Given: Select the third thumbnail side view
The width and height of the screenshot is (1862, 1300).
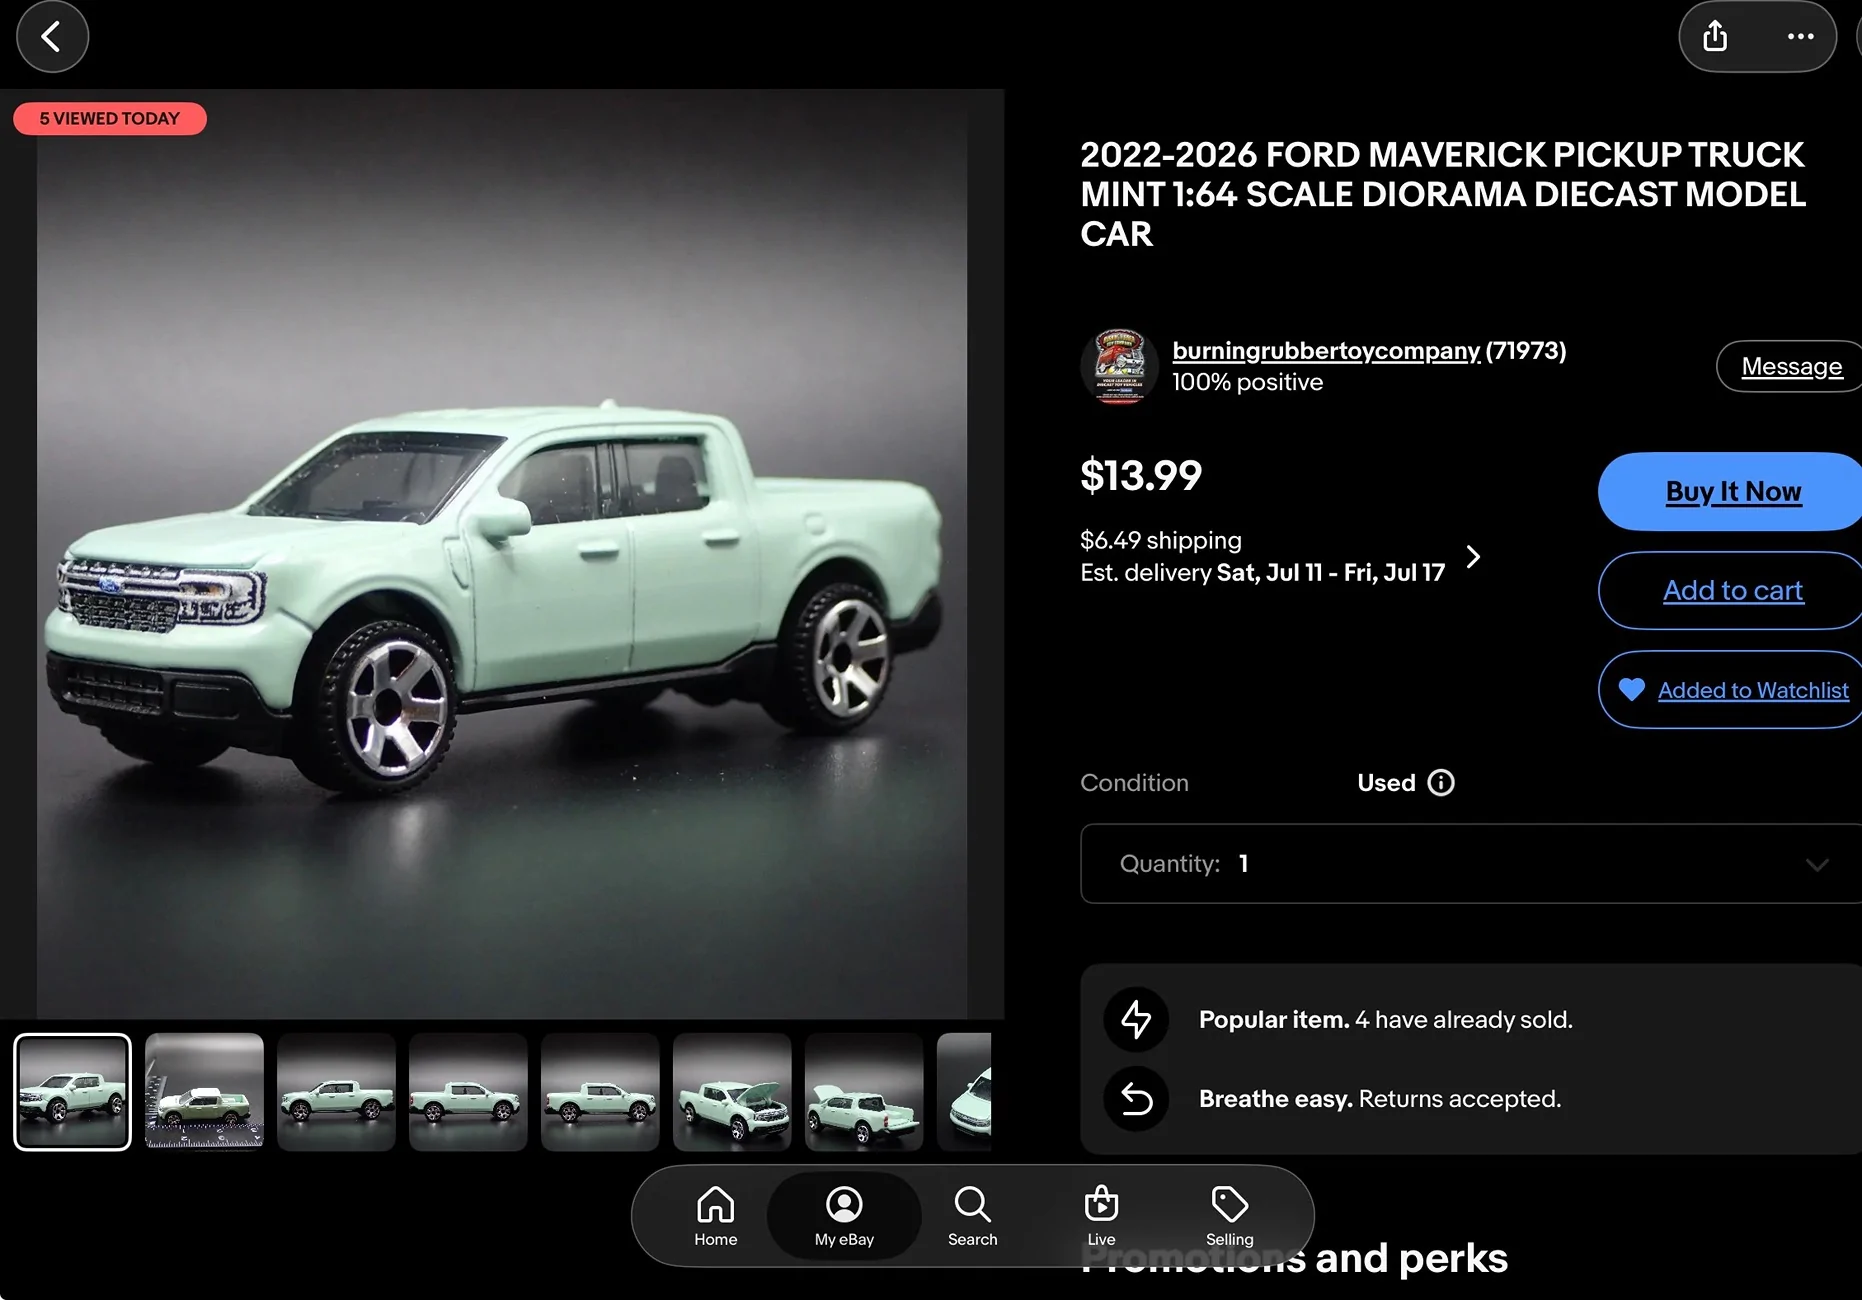Looking at the screenshot, I should [336, 1092].
